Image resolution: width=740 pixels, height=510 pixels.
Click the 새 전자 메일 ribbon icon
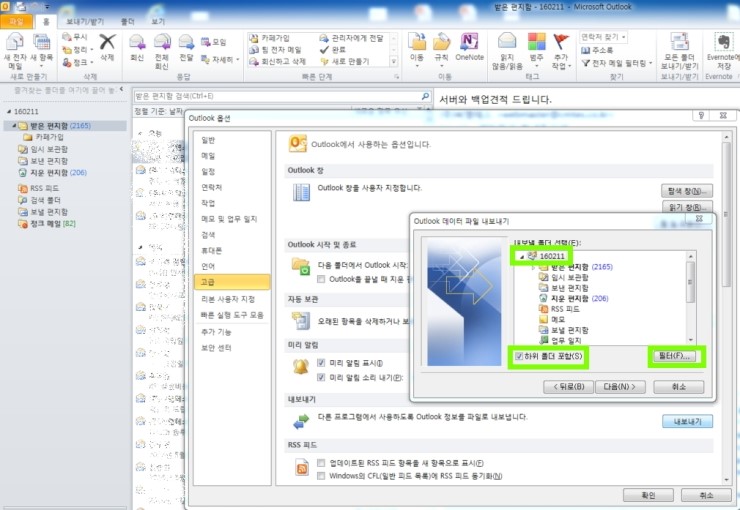(15, 42)
